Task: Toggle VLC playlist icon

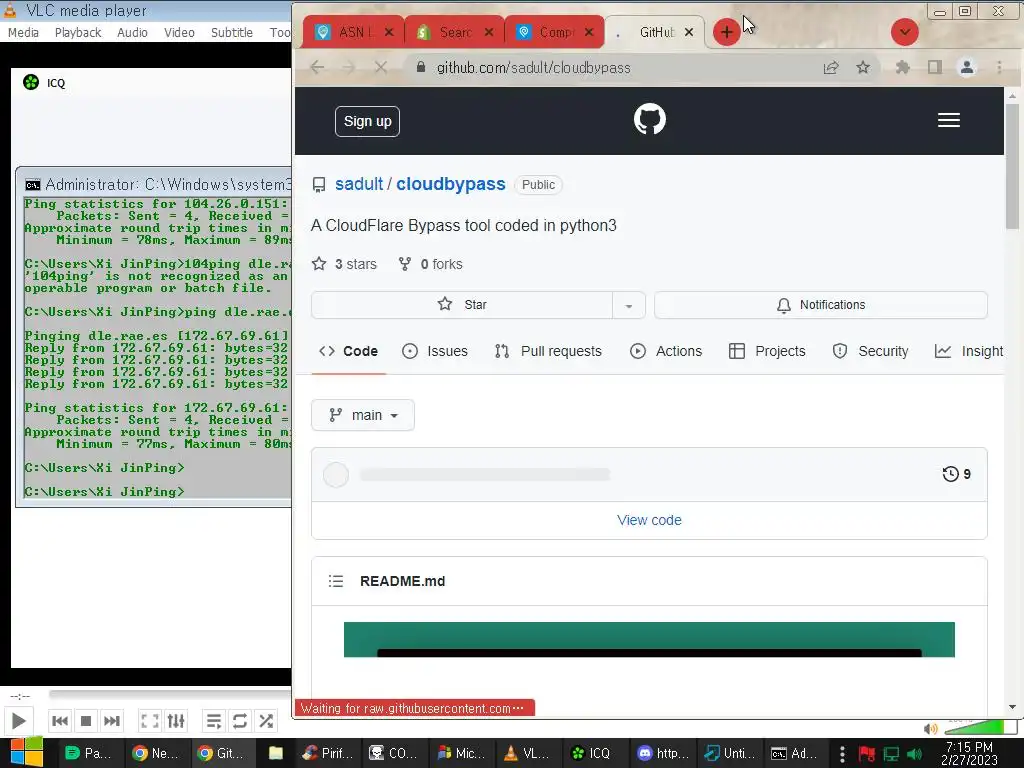Action: point(214,721)
